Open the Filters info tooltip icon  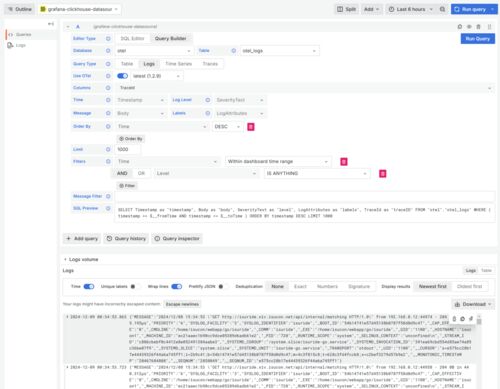(x=108, y=161)
